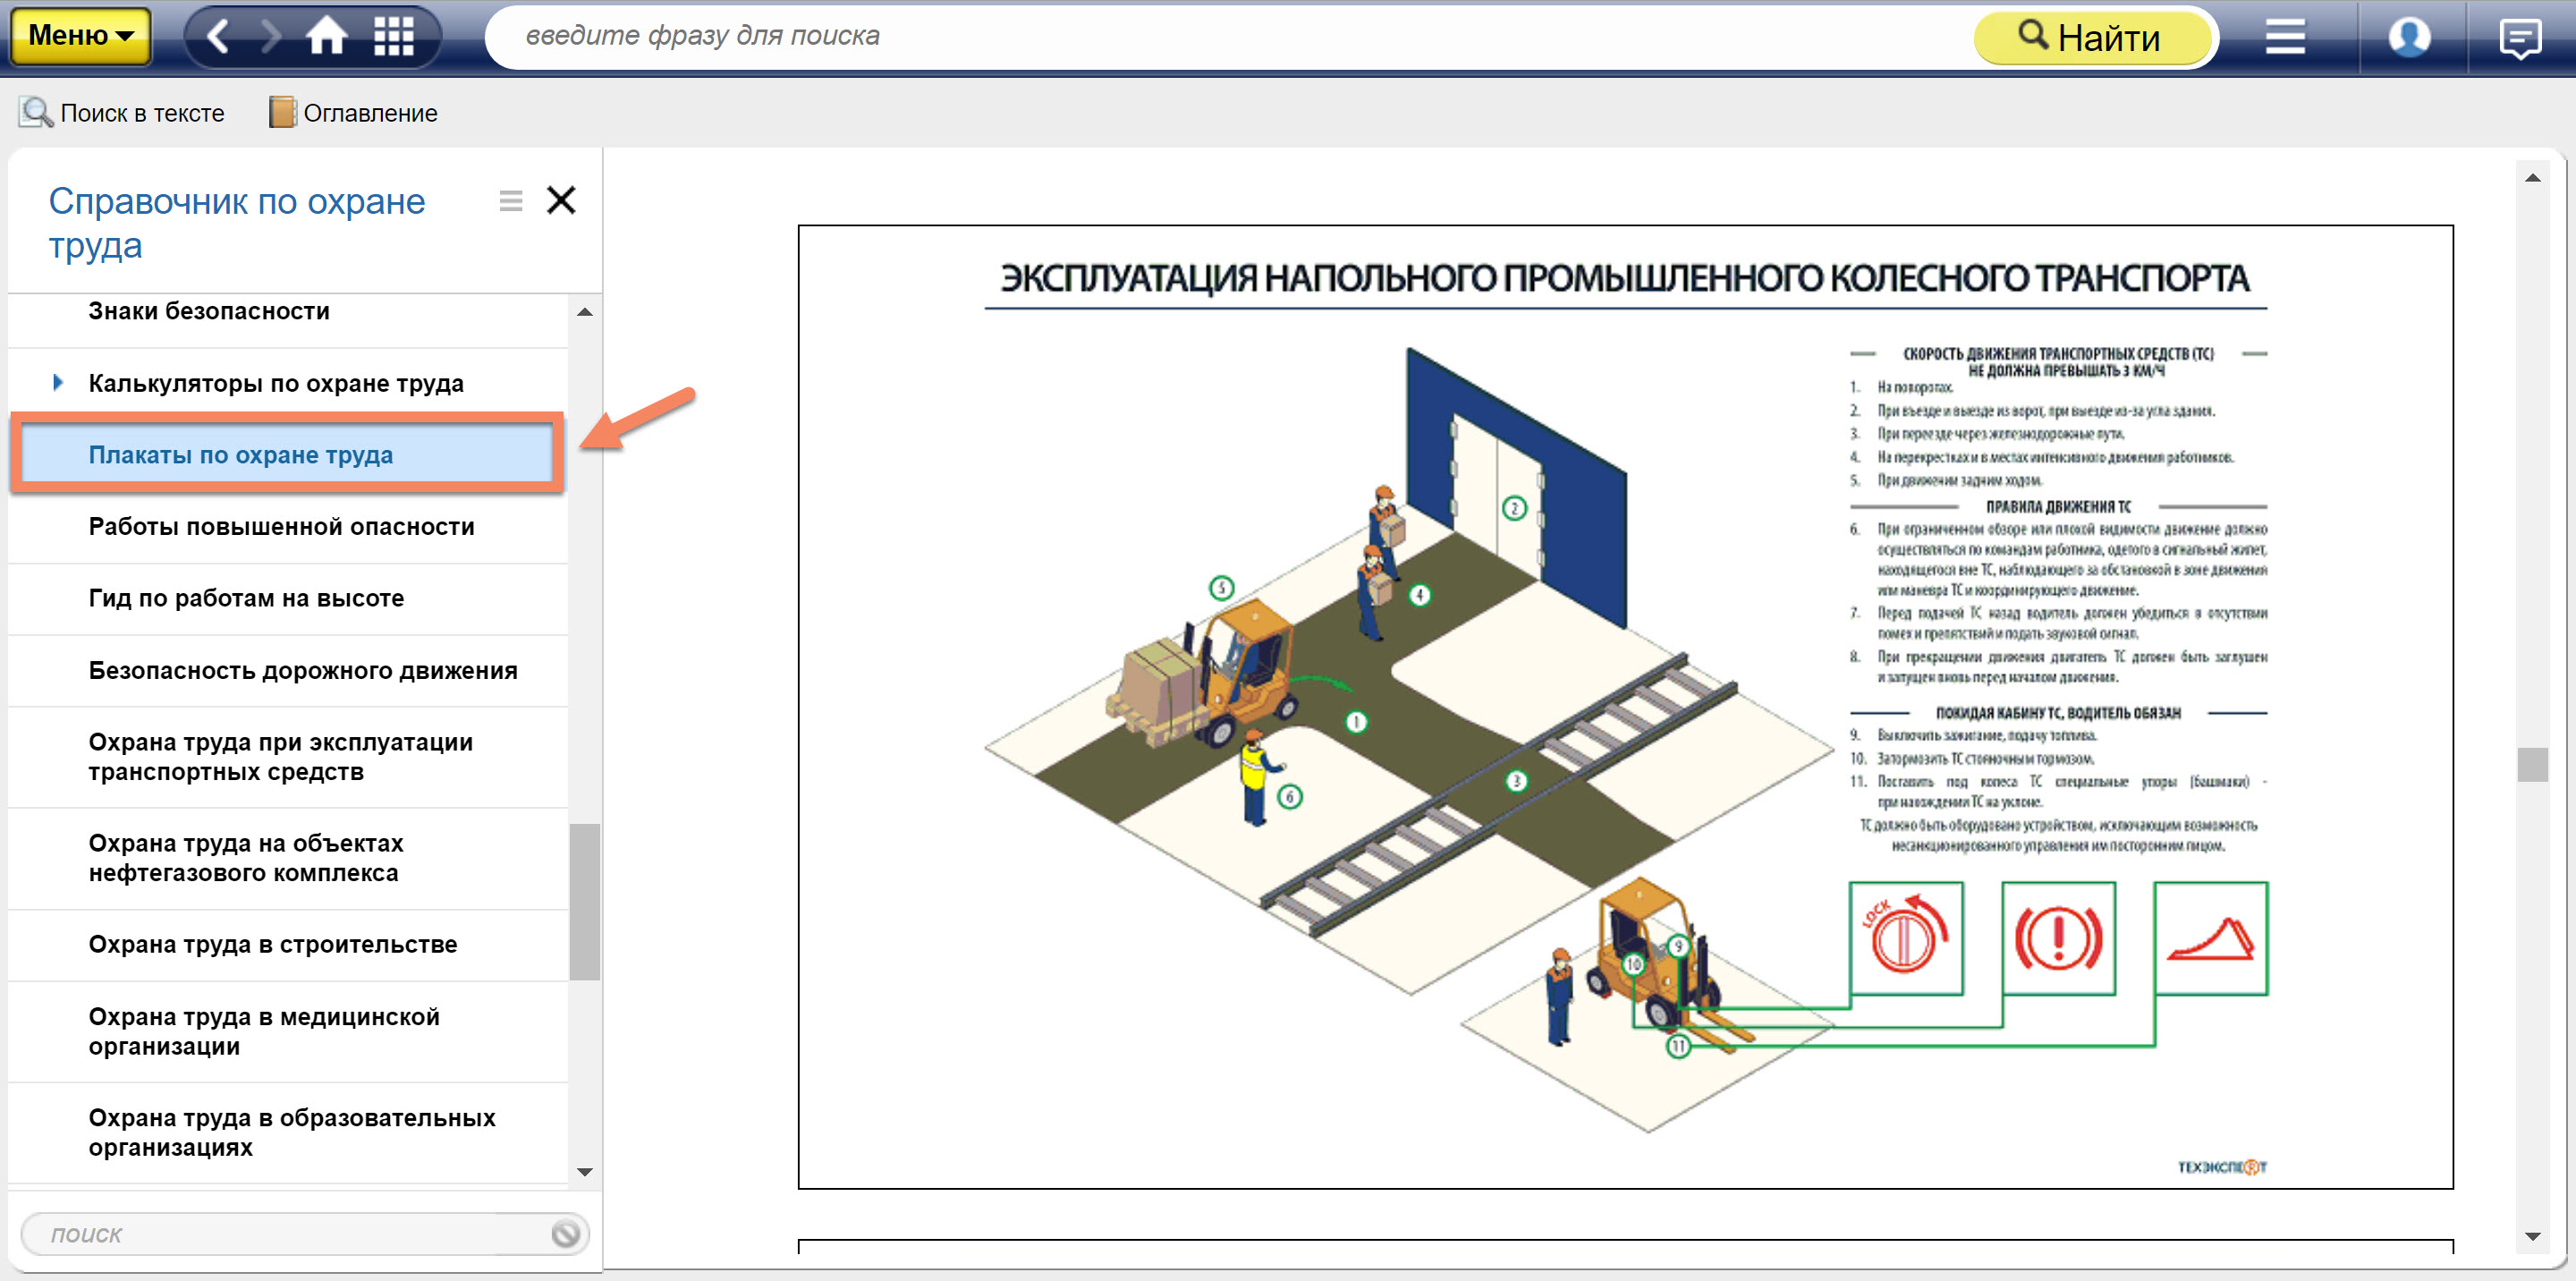Image resolution: width=2576 pixels, height=1281 pixels.
Task: Open the home page icon
Action: pos(327,37)
